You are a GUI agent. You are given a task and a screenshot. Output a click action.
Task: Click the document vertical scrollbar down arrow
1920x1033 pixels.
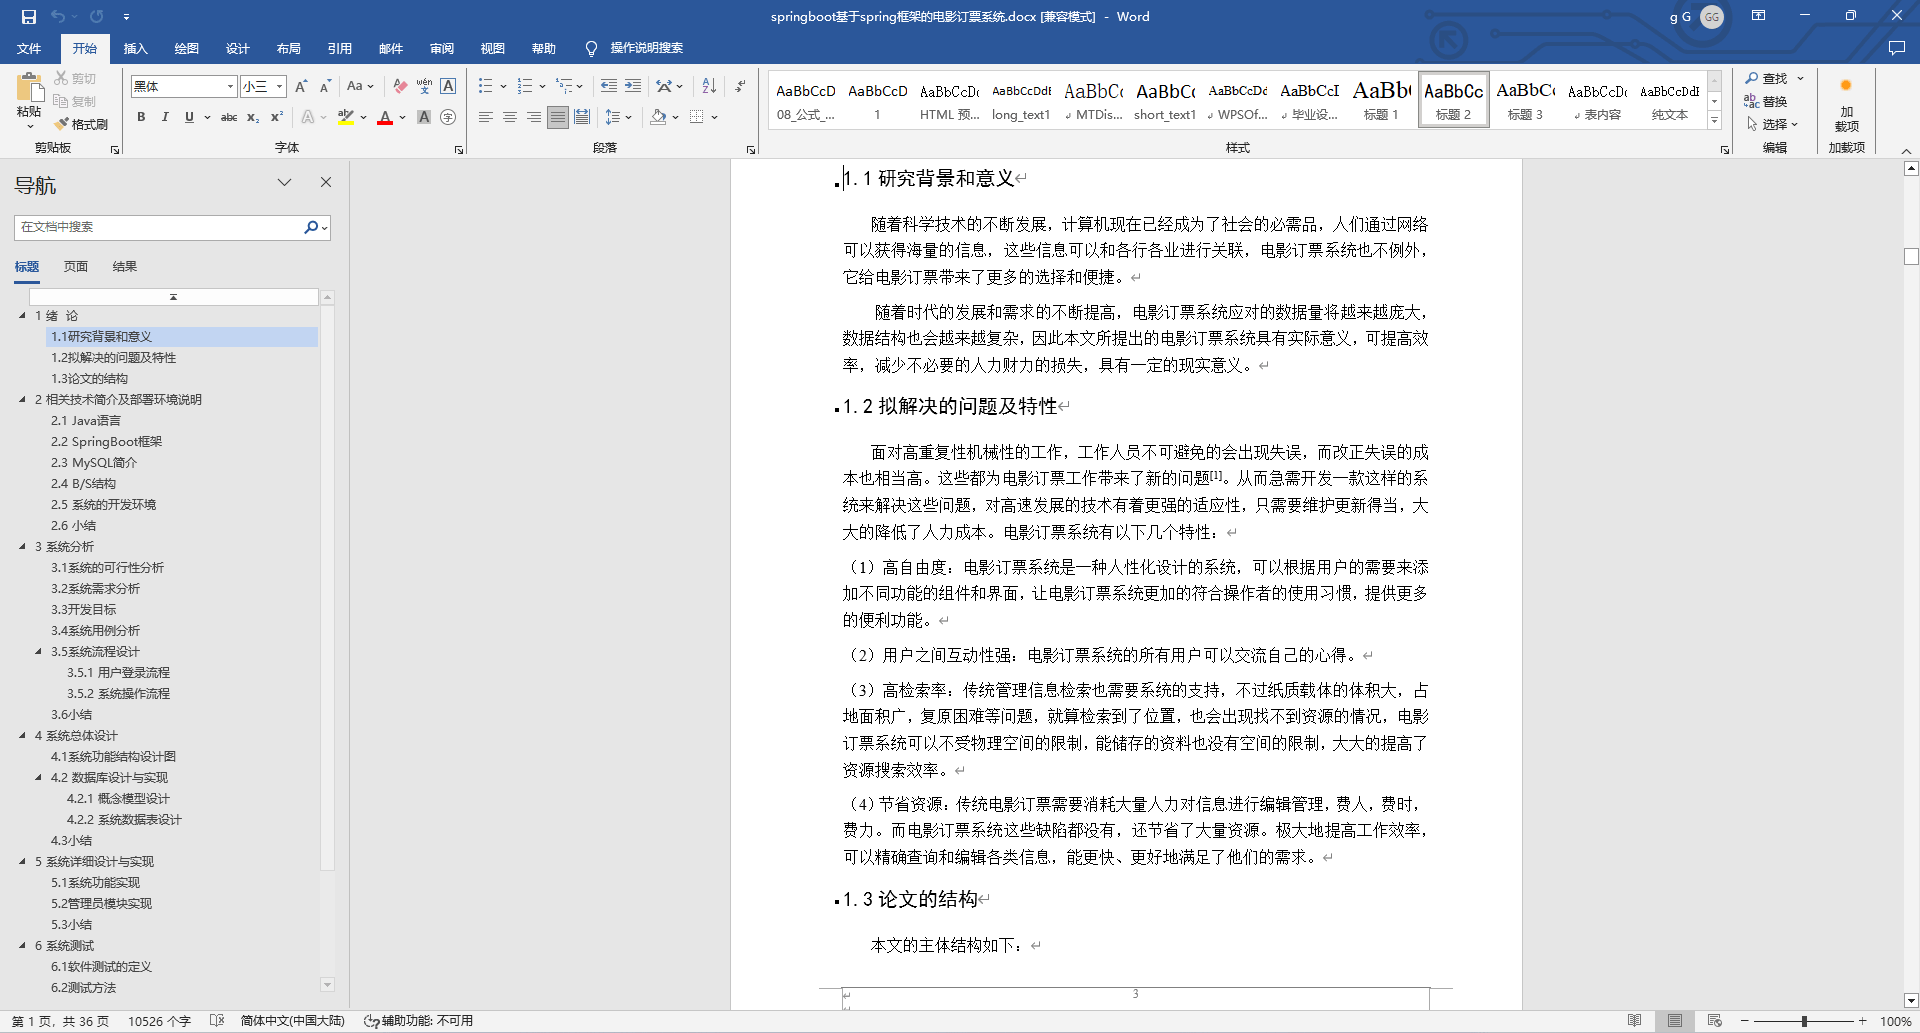pyautogui.click(x=1911, y=1000)
